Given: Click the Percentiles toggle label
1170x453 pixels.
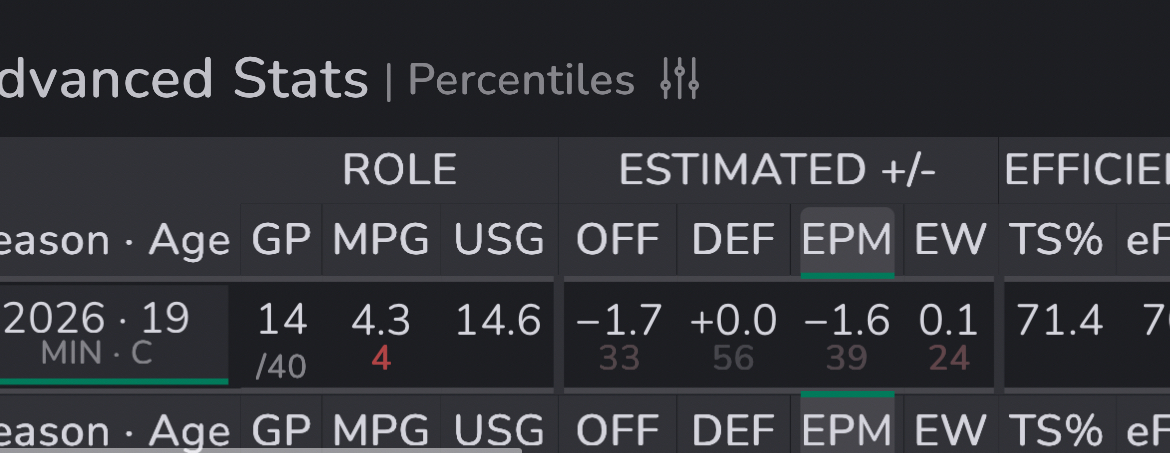Looking at the screenshot, I should [521, 80].
